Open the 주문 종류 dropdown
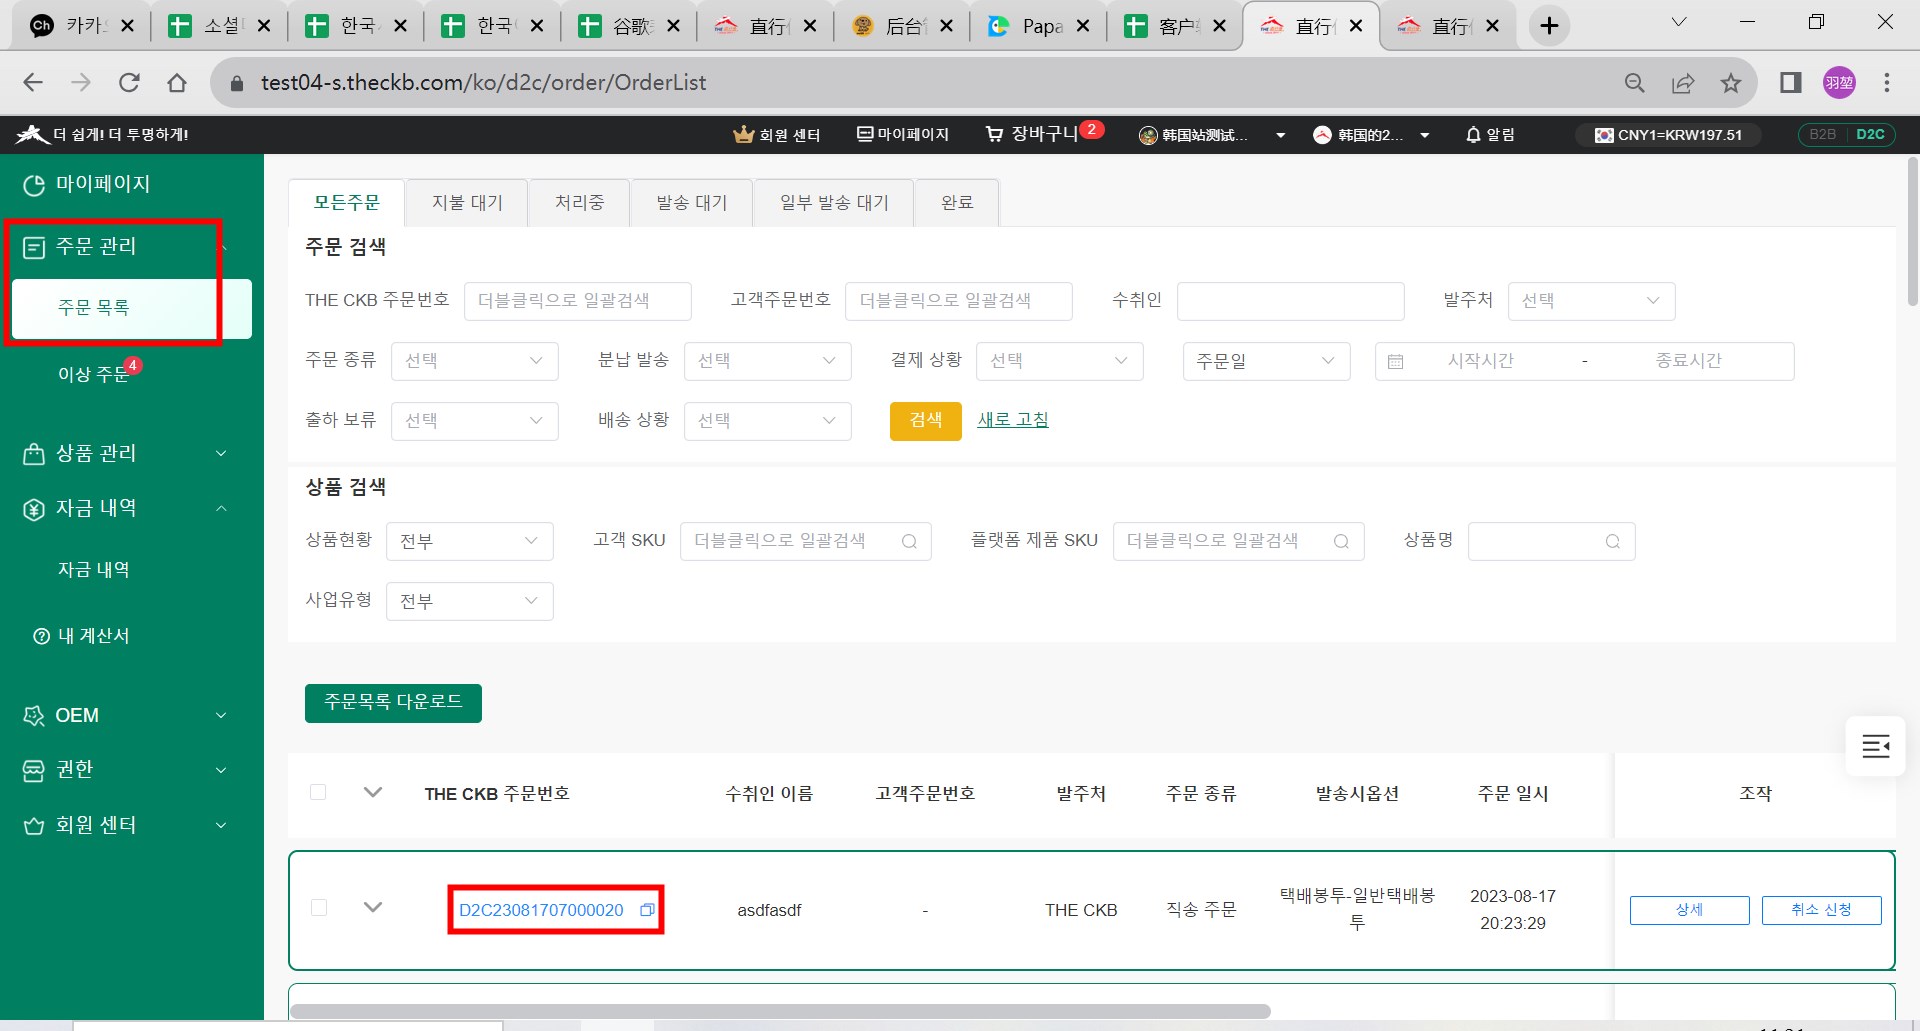 (x=474, y=361)
